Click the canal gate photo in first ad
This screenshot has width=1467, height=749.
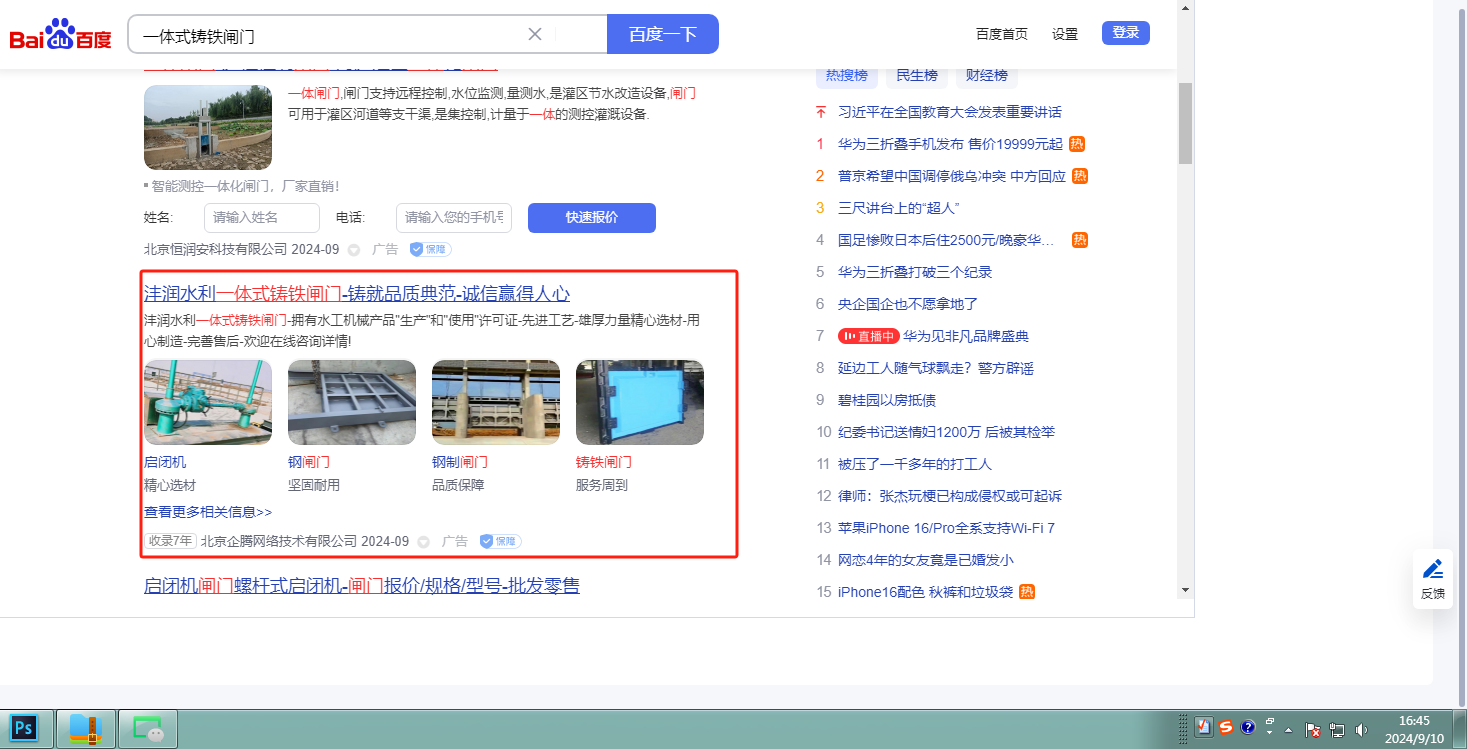pos(208,128)
